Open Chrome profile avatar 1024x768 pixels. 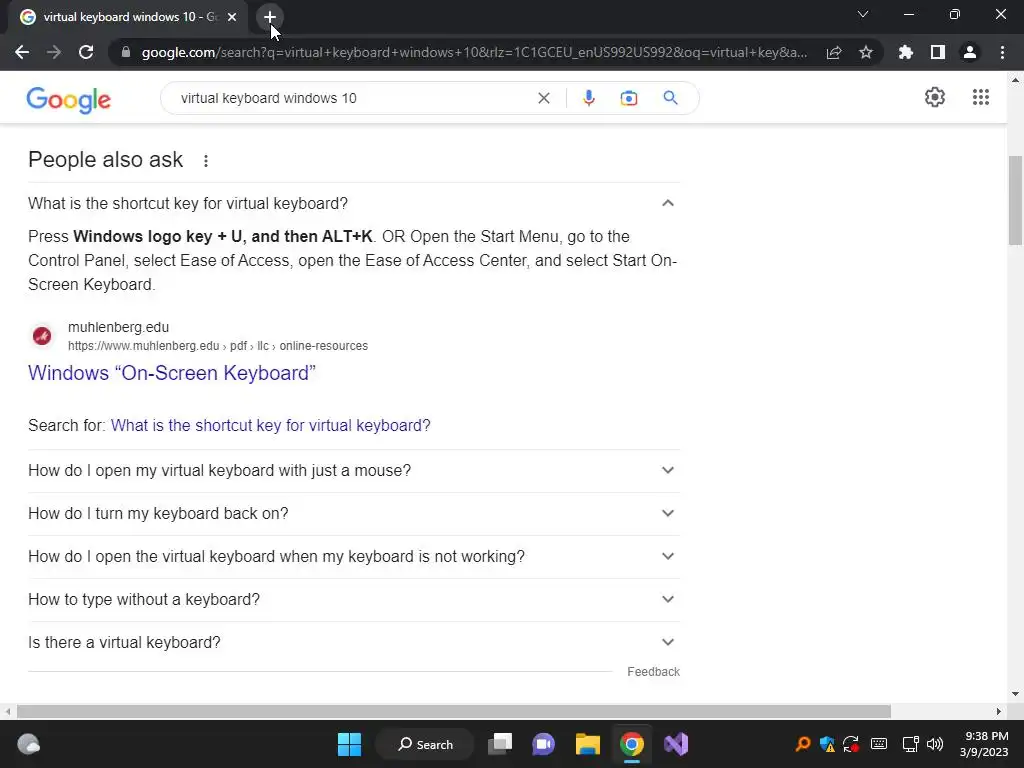click(x=970, y=52)
